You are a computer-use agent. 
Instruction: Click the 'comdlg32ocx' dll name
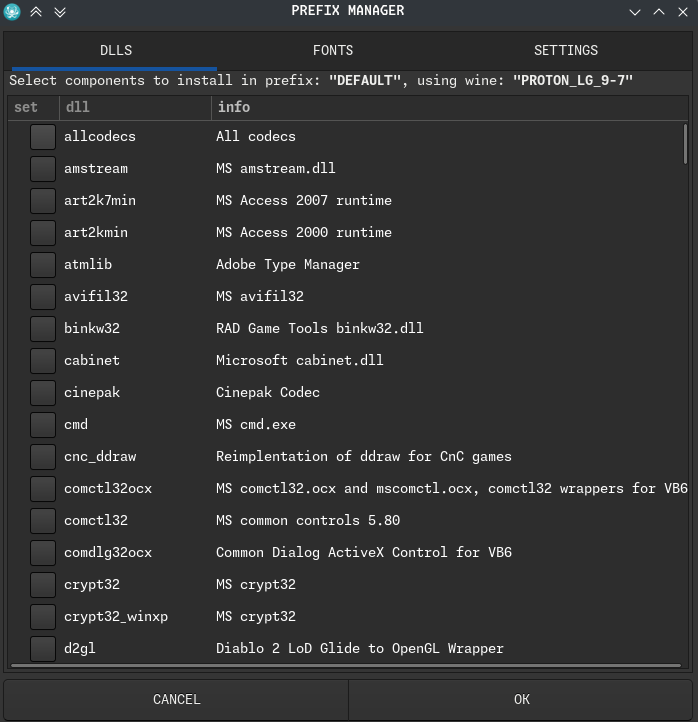pos(108,553)
